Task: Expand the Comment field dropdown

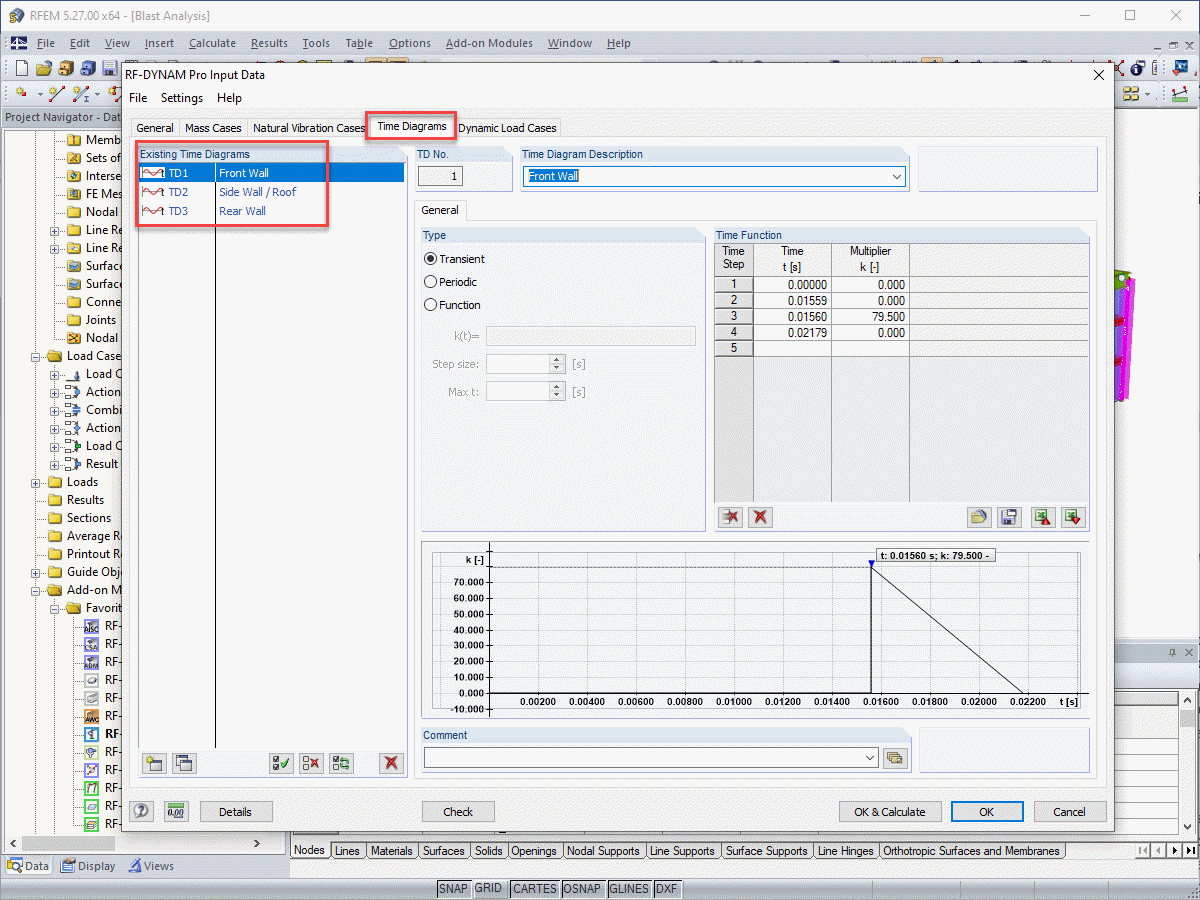Action: tap(868, 757)
